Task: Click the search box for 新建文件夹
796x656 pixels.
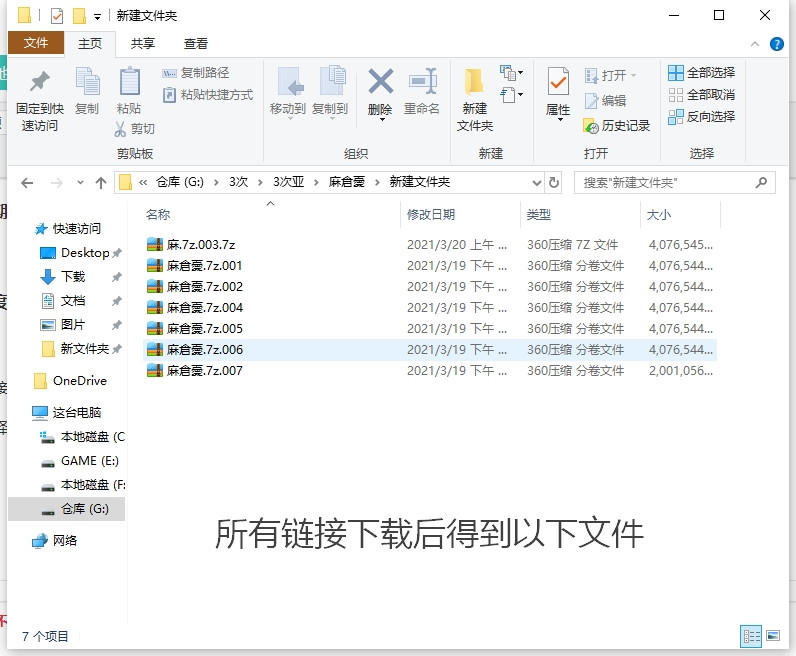Action: point(674,183)
